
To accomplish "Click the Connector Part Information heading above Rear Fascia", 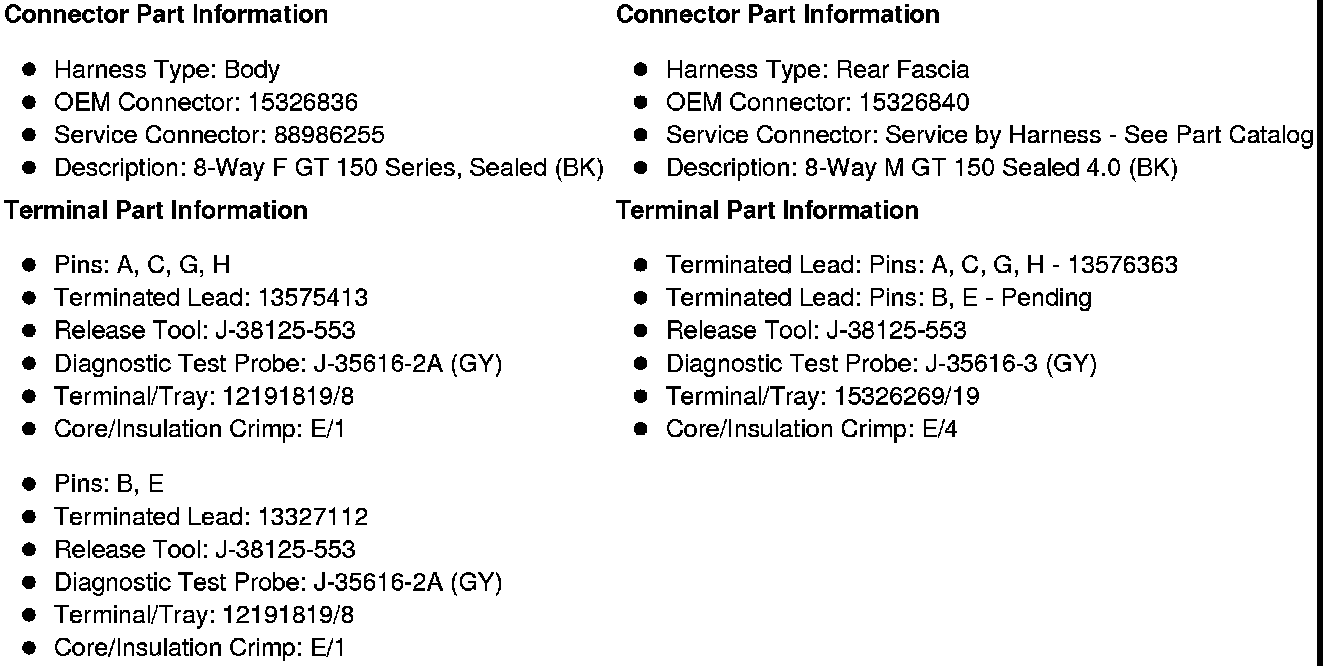I will (x=777, y=15).
